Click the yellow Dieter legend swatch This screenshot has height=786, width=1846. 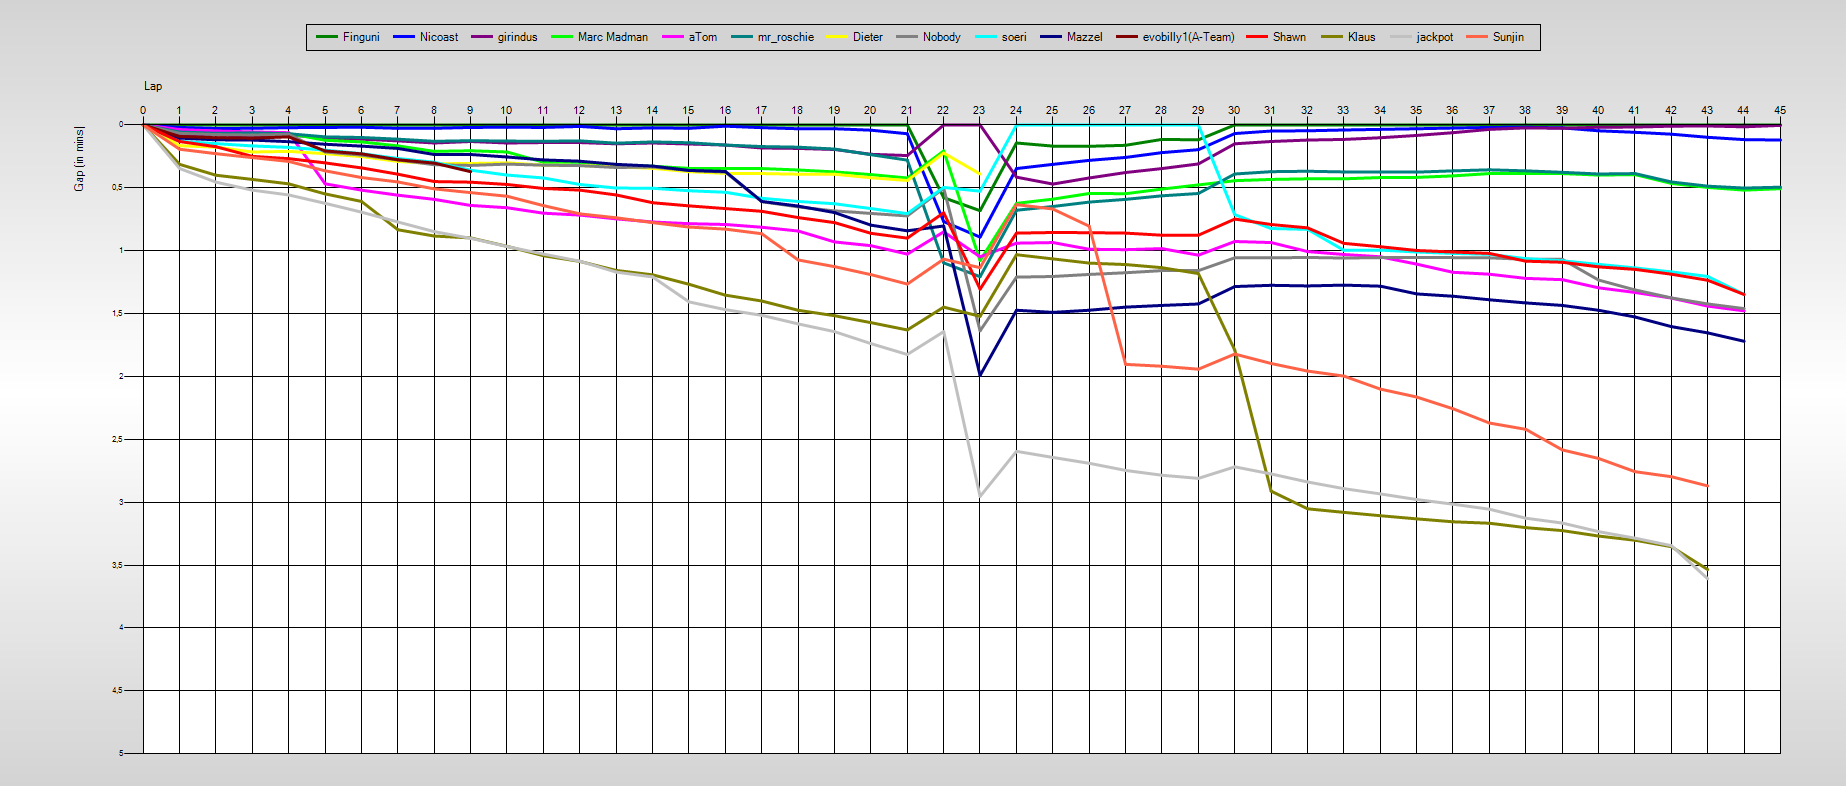[x=837, y=37]
